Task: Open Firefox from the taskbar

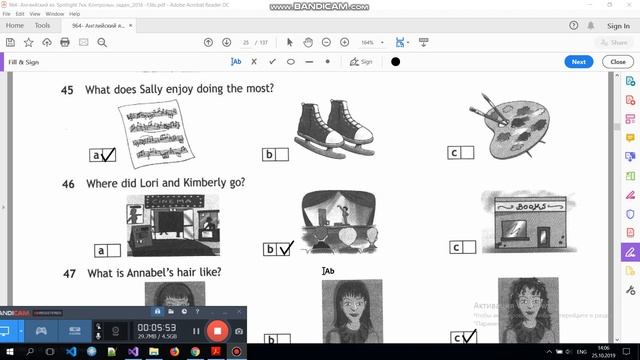Action: (x=174, y=351)
